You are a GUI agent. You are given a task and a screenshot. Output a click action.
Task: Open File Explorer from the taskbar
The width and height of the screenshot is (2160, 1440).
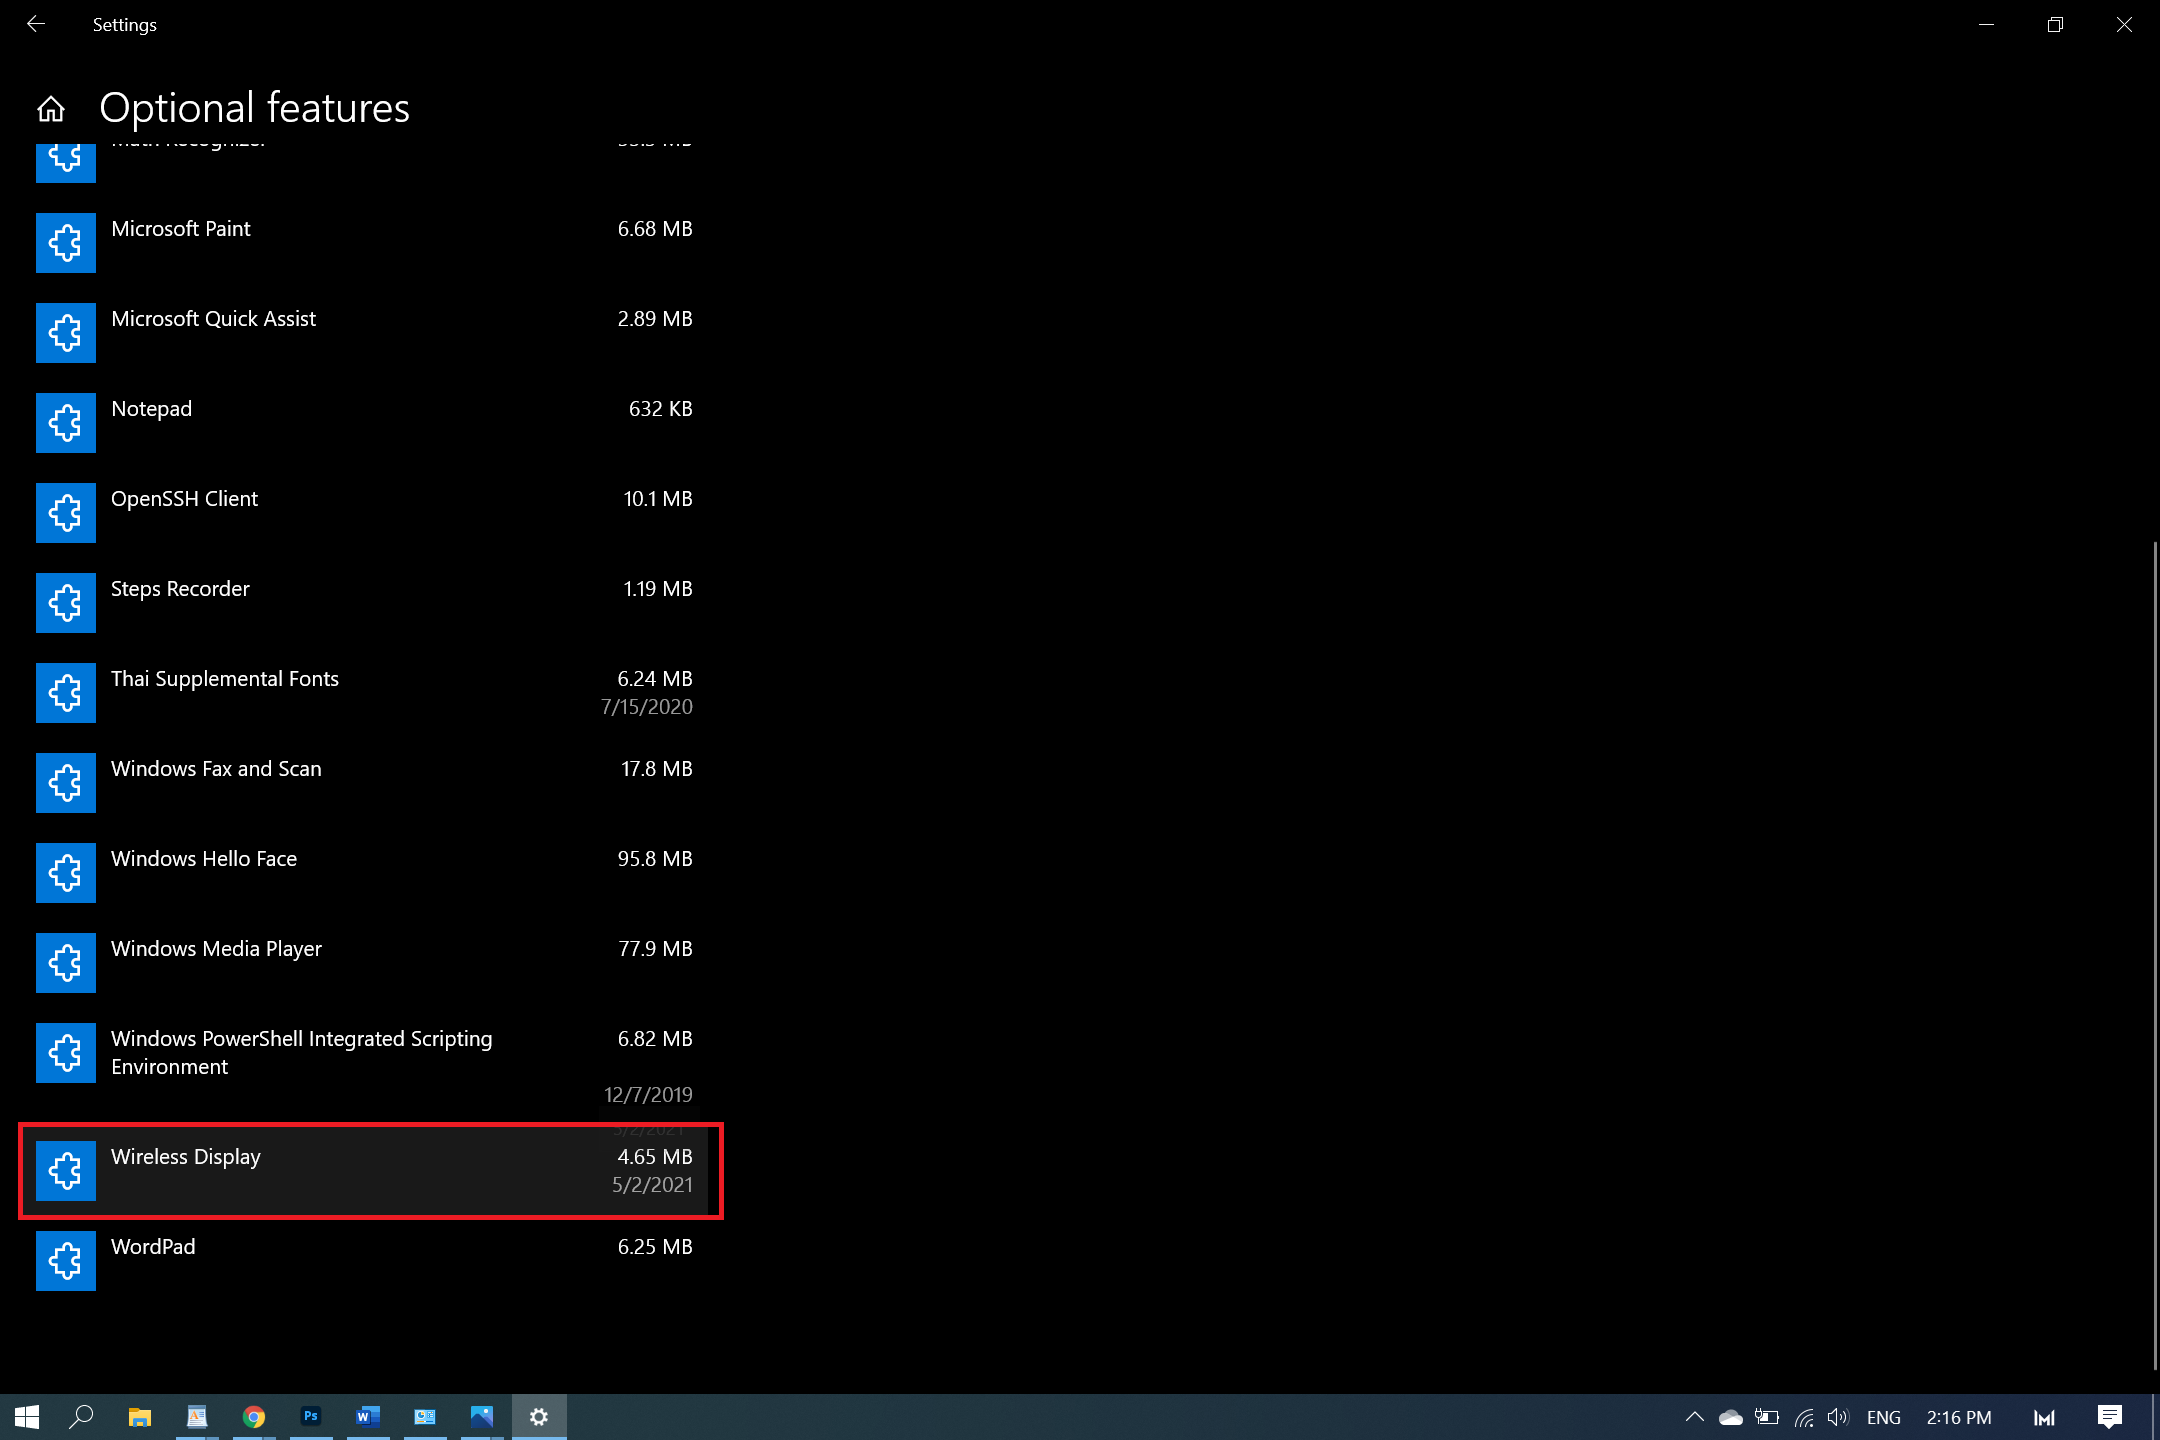tap(139, 1417)
